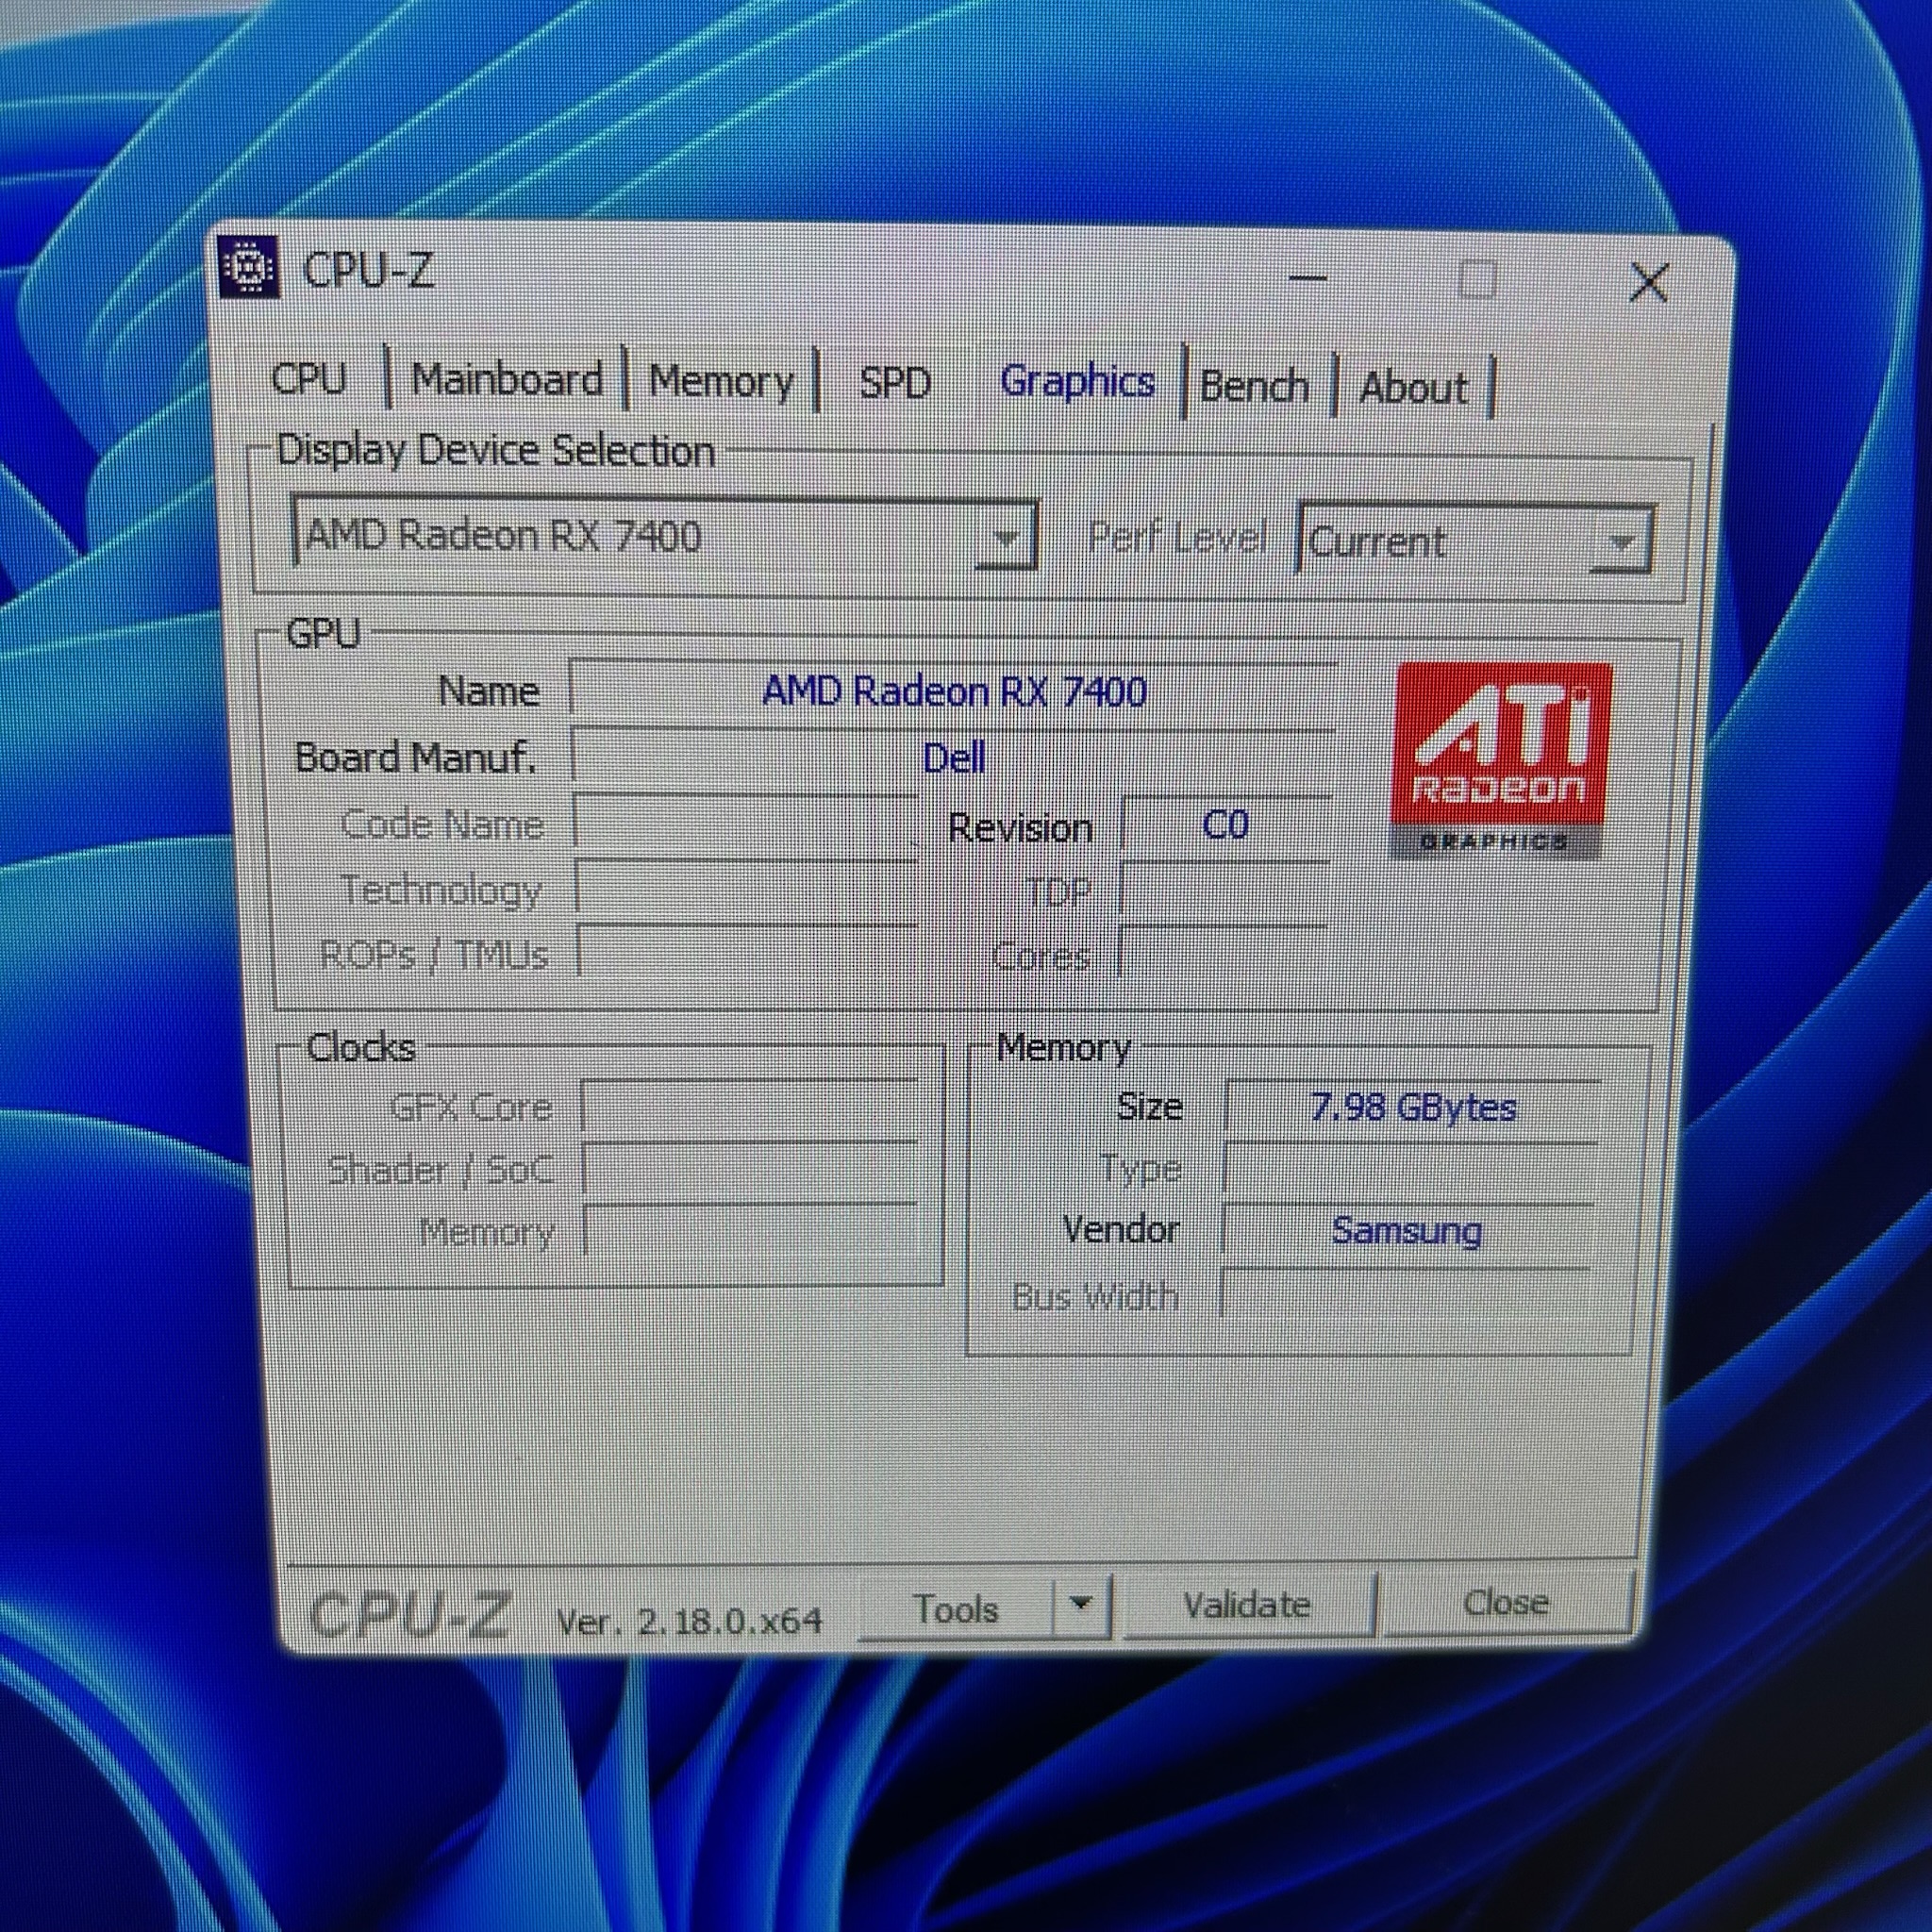Click the CPU-Z chip icon in title bar
The height and width of the screenshot is (1932, 1932).
coord(248,267)
